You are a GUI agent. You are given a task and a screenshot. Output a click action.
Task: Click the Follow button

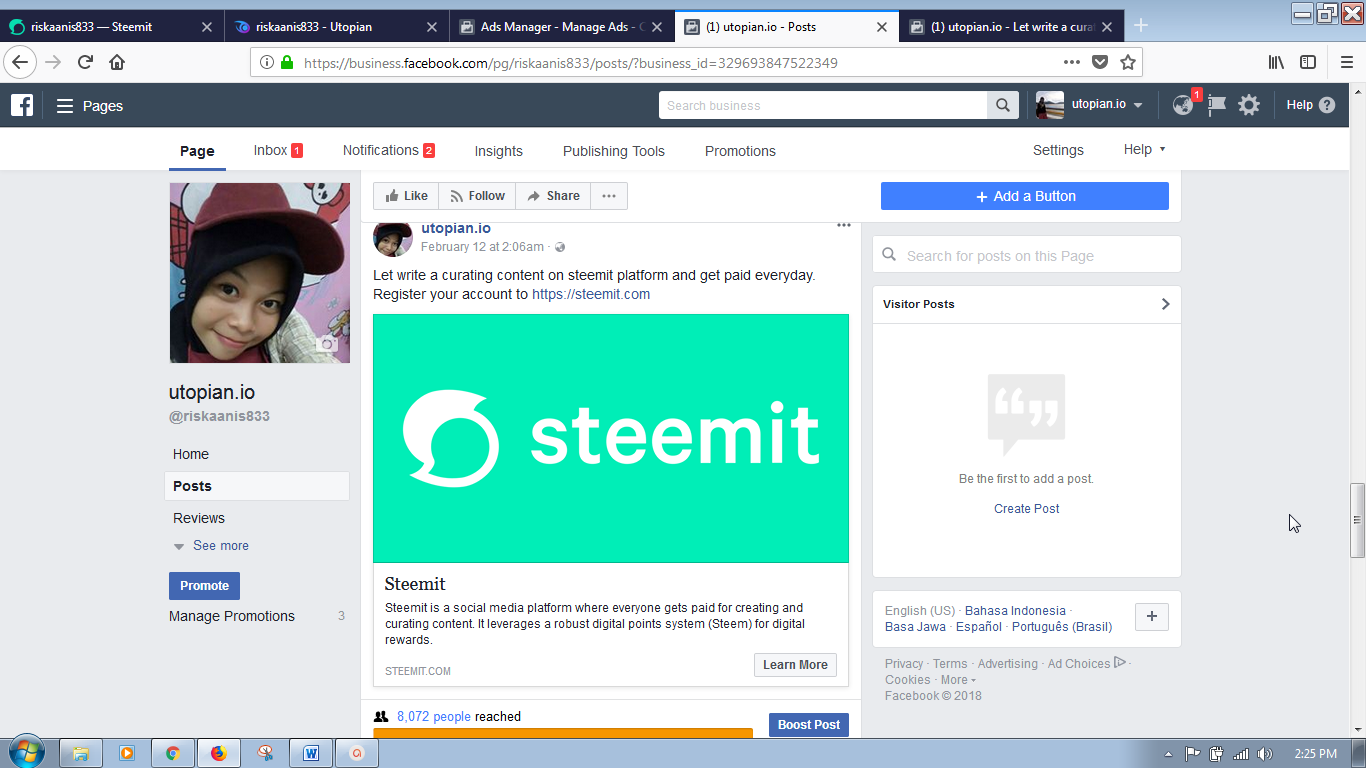[477, 196]
